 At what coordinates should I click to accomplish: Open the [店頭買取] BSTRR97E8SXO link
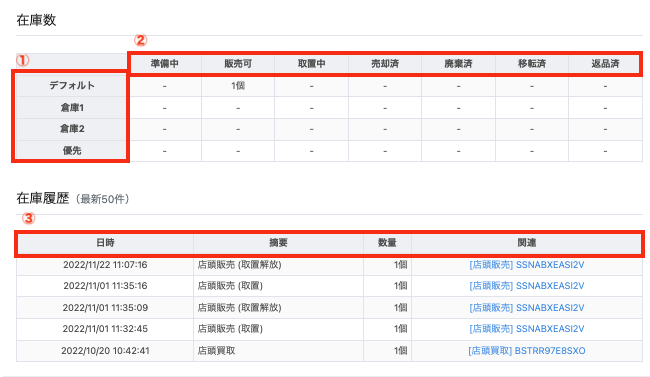526,351
